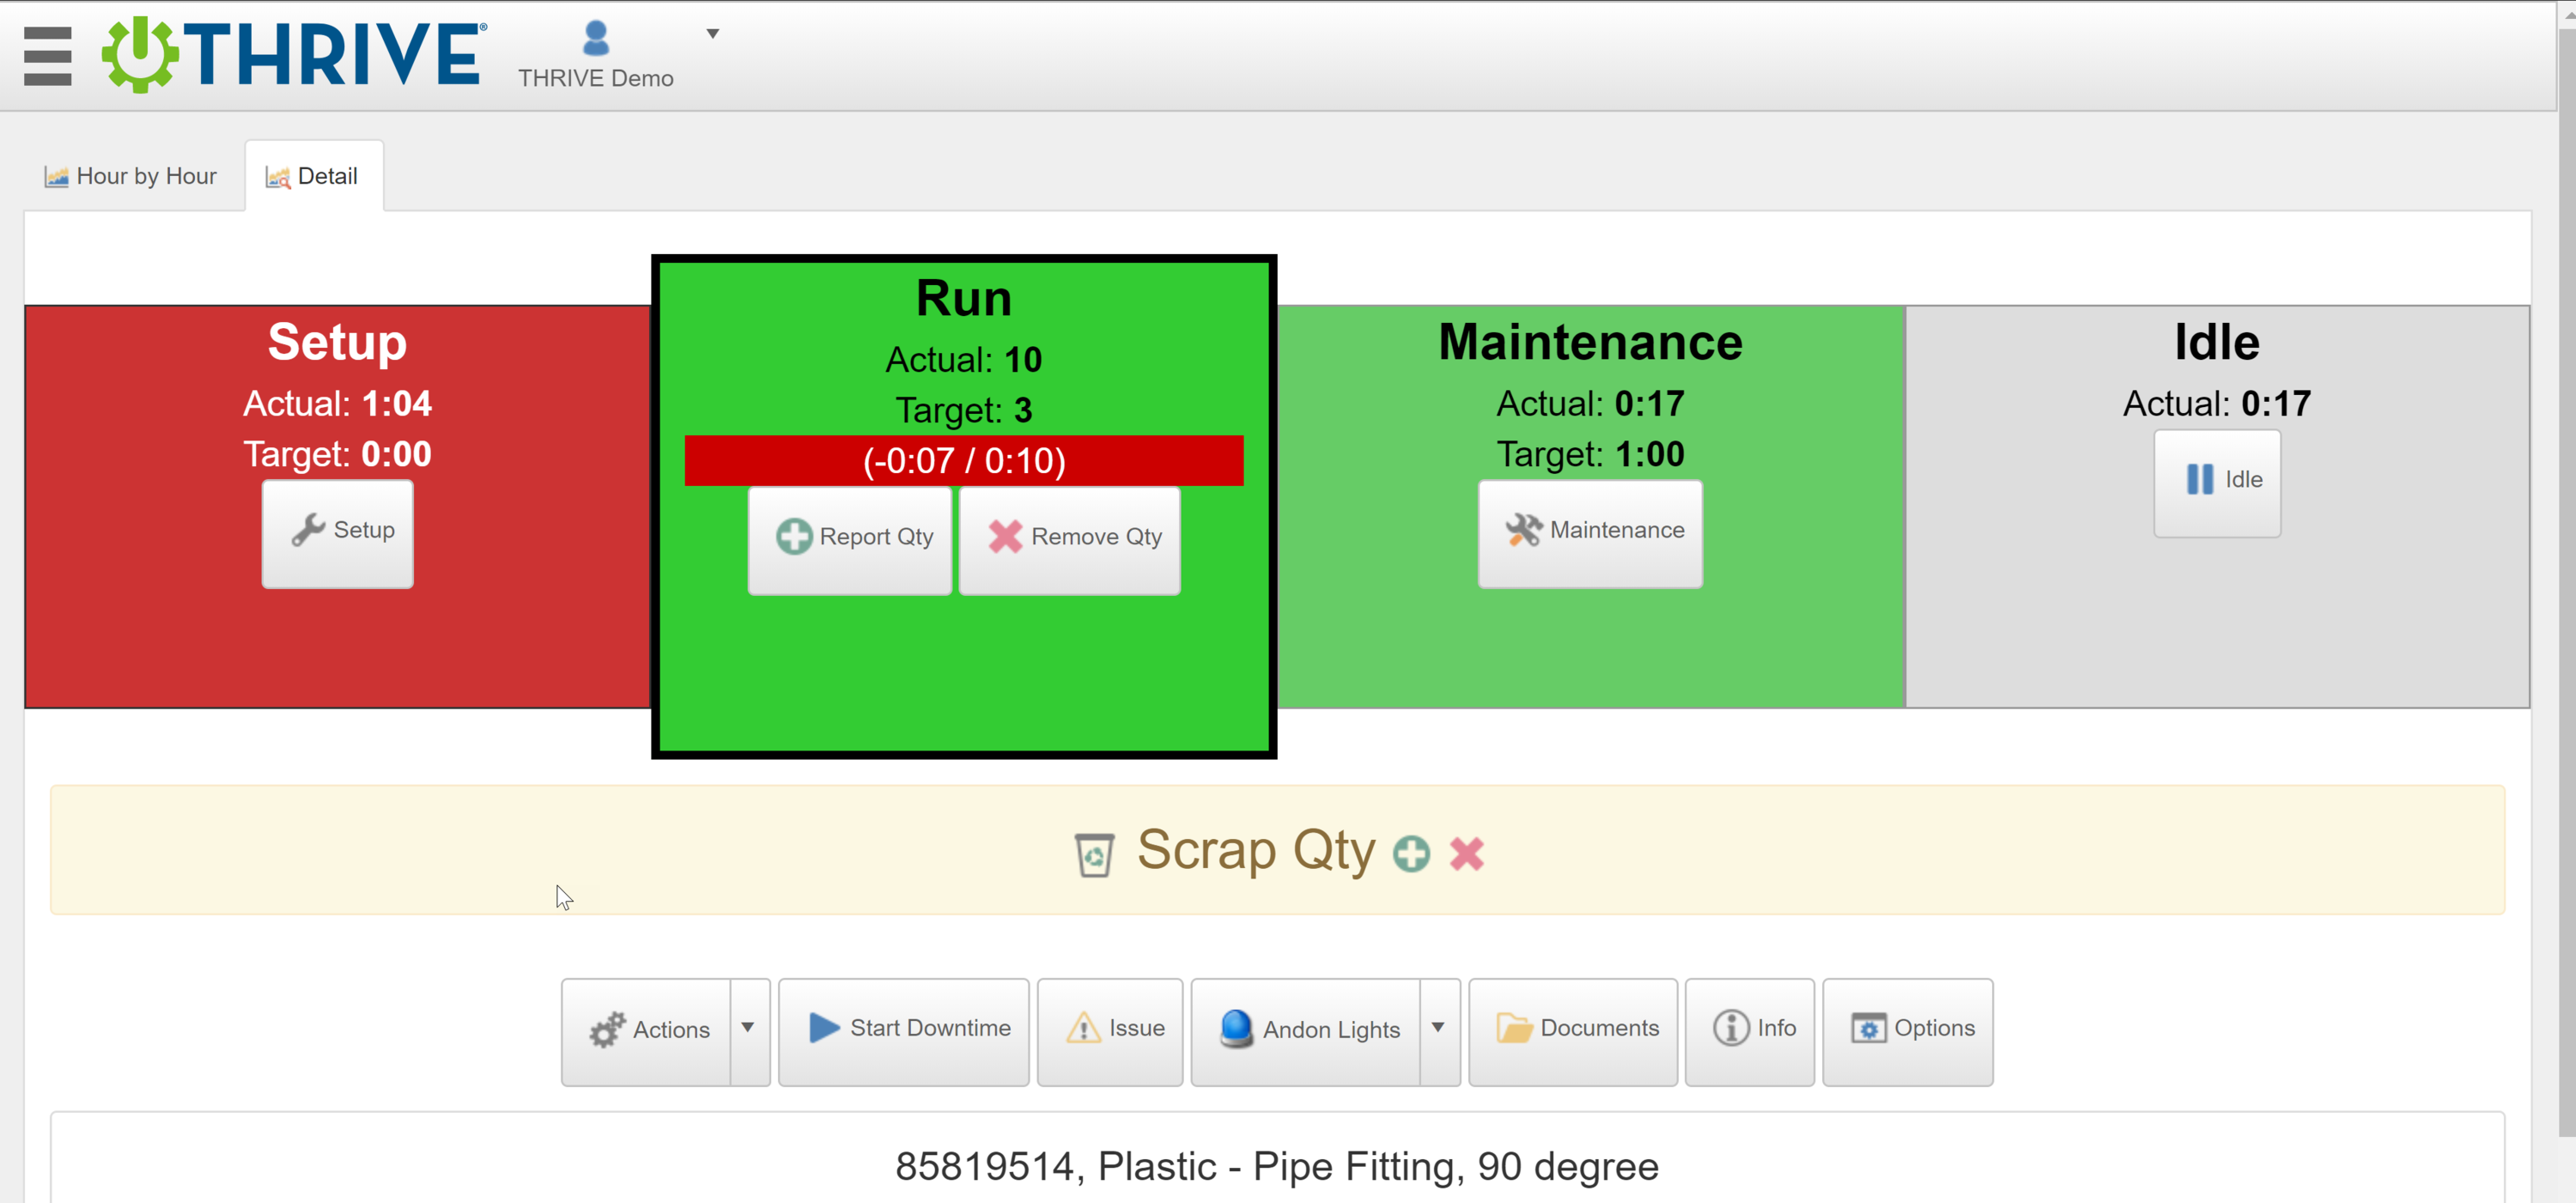Click the red Scrap Qty remove icon

point(1466,853)
